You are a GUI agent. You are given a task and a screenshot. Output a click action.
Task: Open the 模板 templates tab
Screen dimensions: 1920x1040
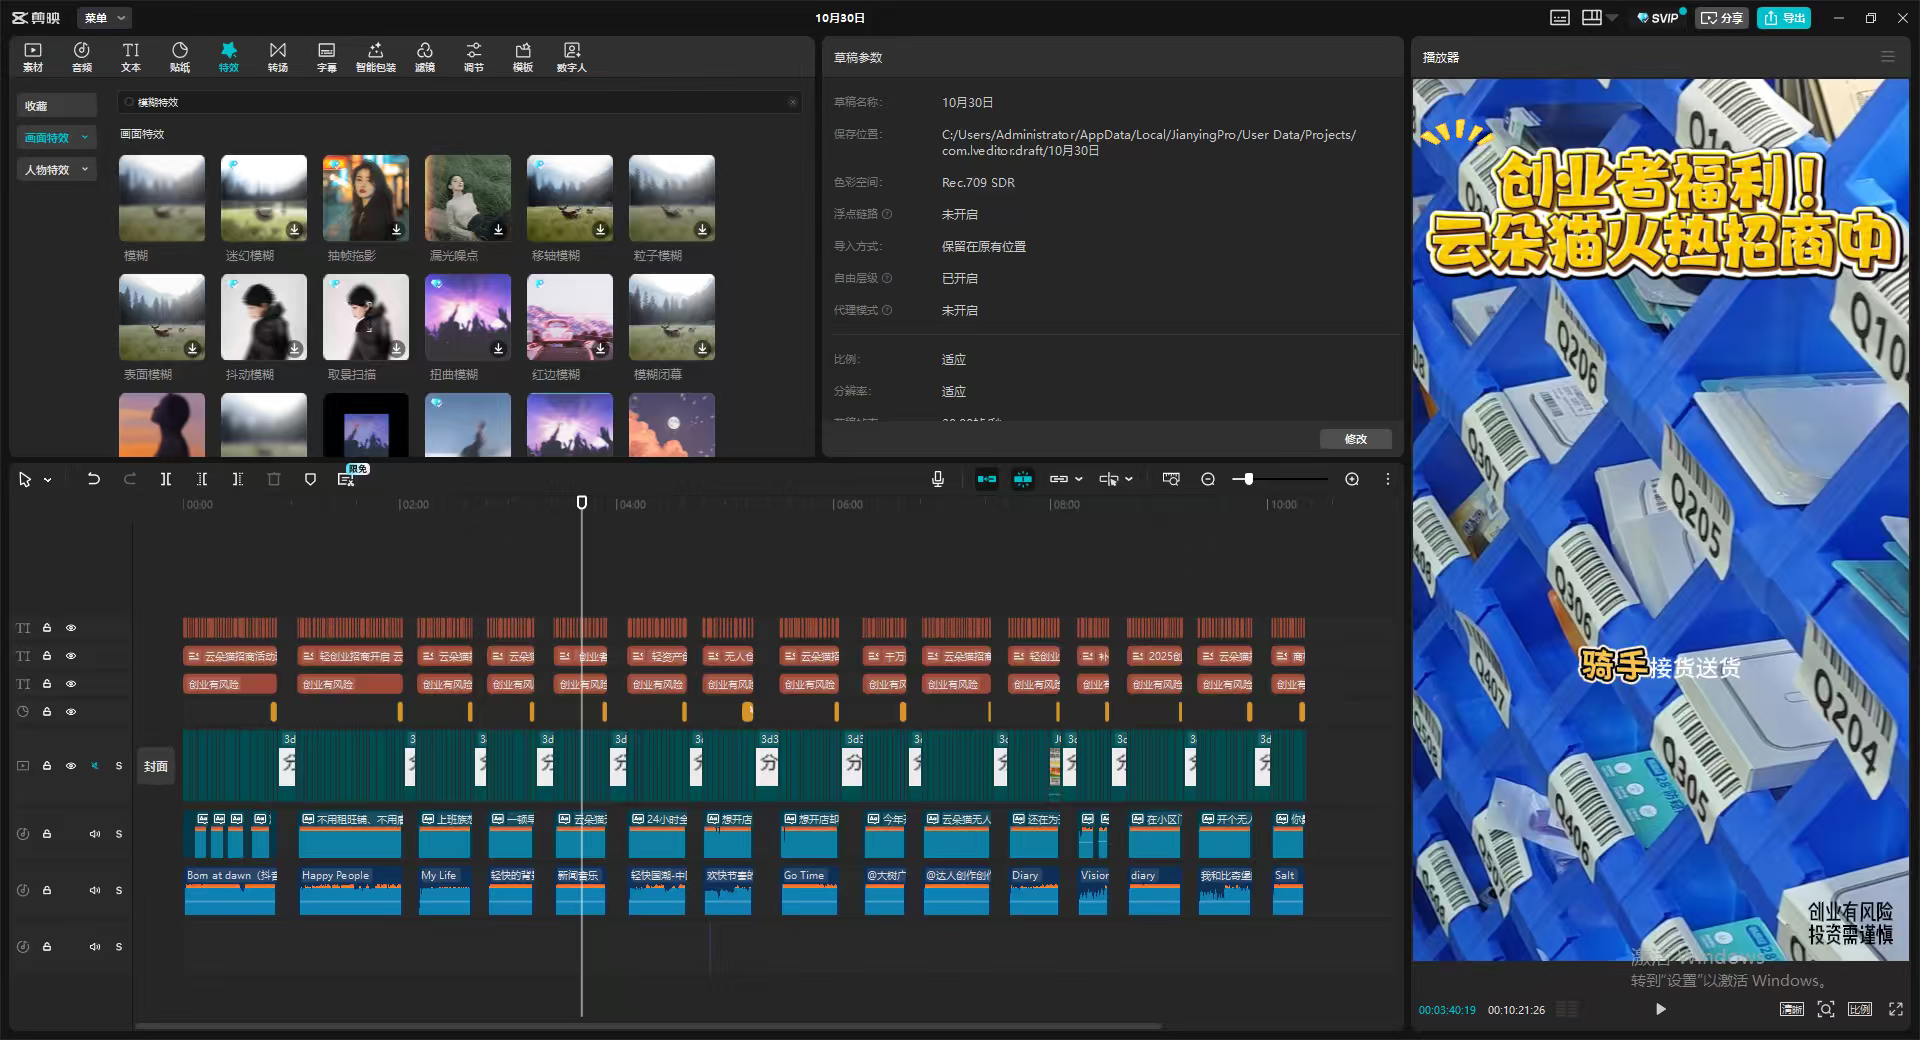click(523, 57)
